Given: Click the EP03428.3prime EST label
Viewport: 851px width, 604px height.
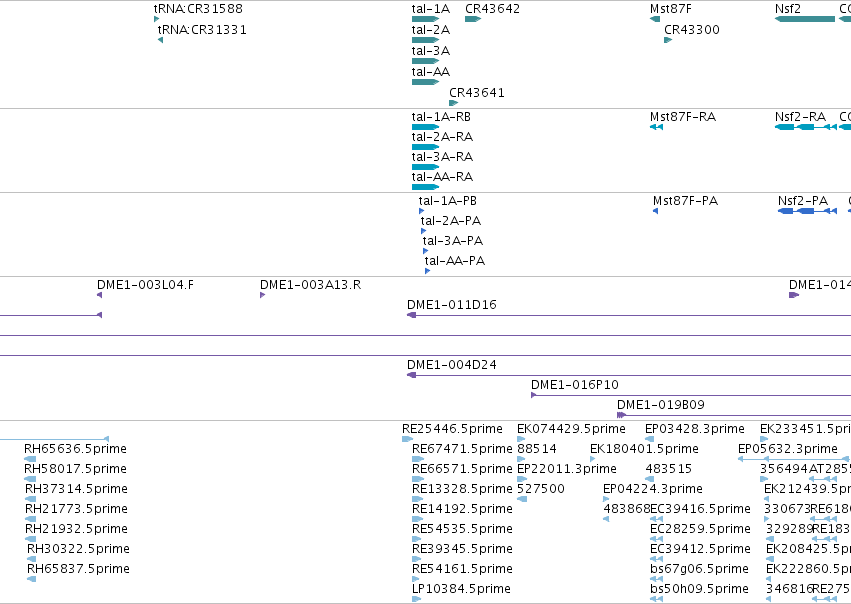Looking at the screenshot, I should [695, 429].
